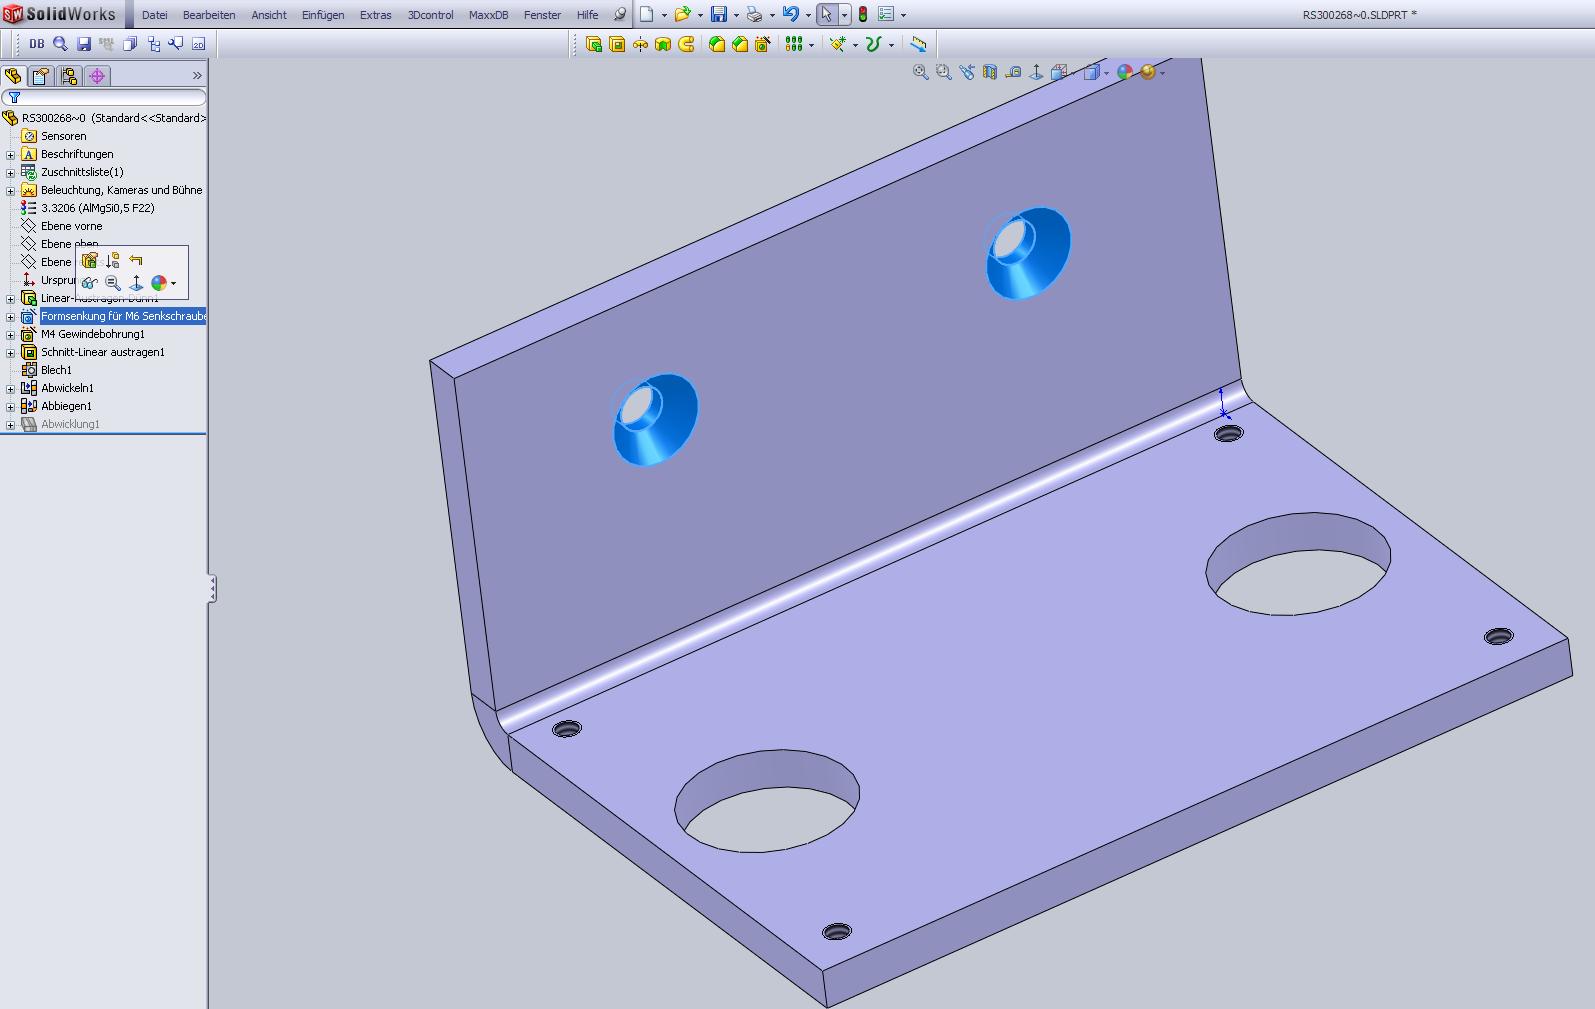Click the Save disk icon in top bar
The width and height of the screenshot is (1595, 1009).
pos(718,15)
